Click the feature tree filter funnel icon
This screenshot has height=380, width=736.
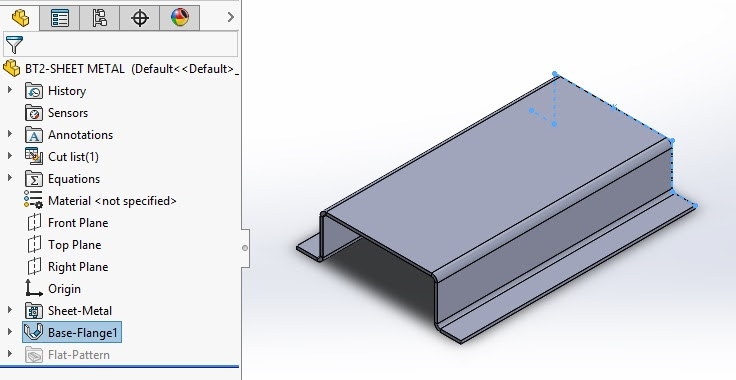pyautogui.click(x=14, y=45)
